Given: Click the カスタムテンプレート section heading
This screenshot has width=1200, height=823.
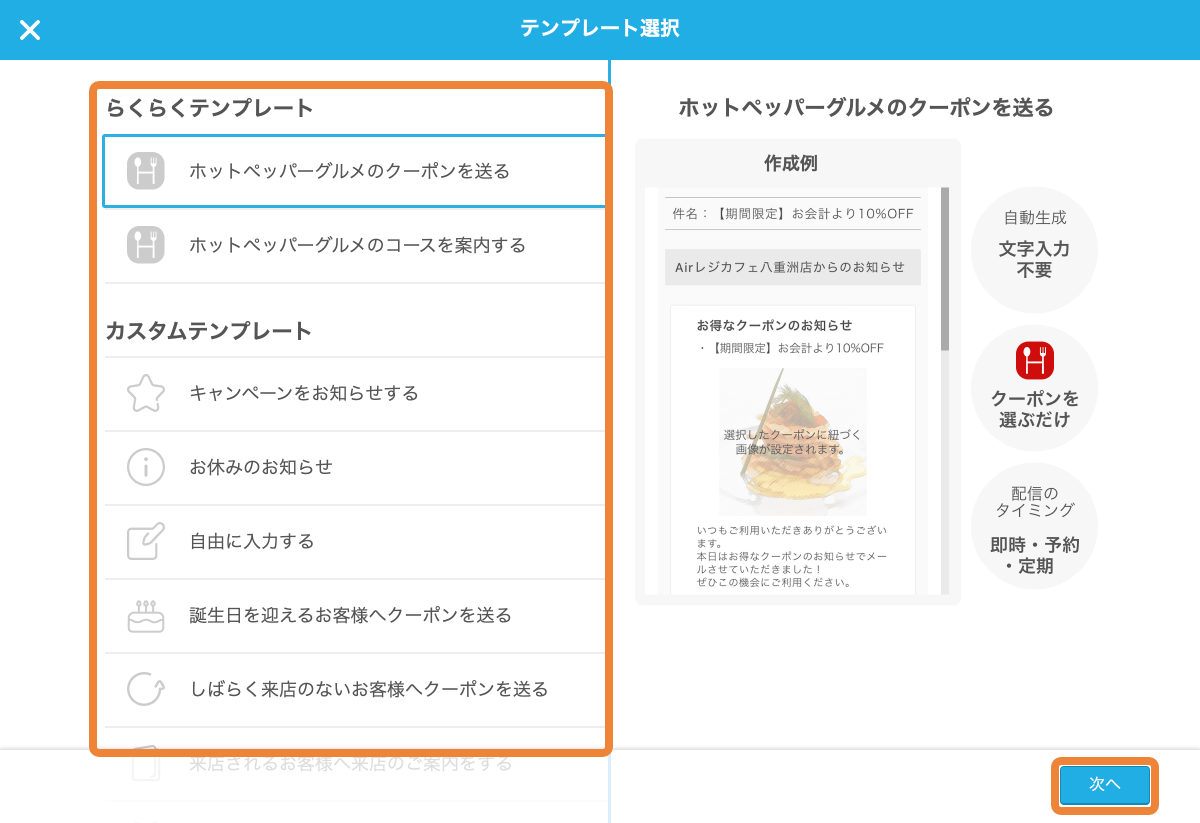Looking at the screenshot, I should click(209, 331).
